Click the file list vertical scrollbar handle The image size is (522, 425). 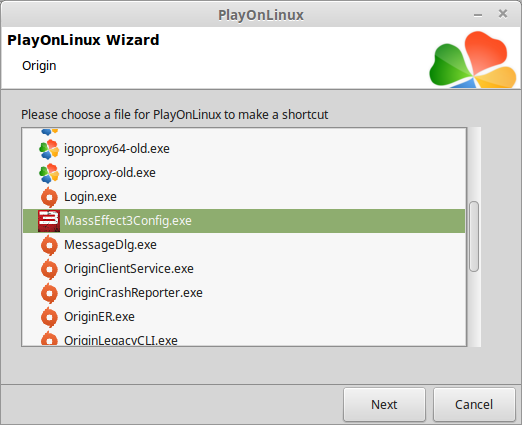tap(474, 237)
